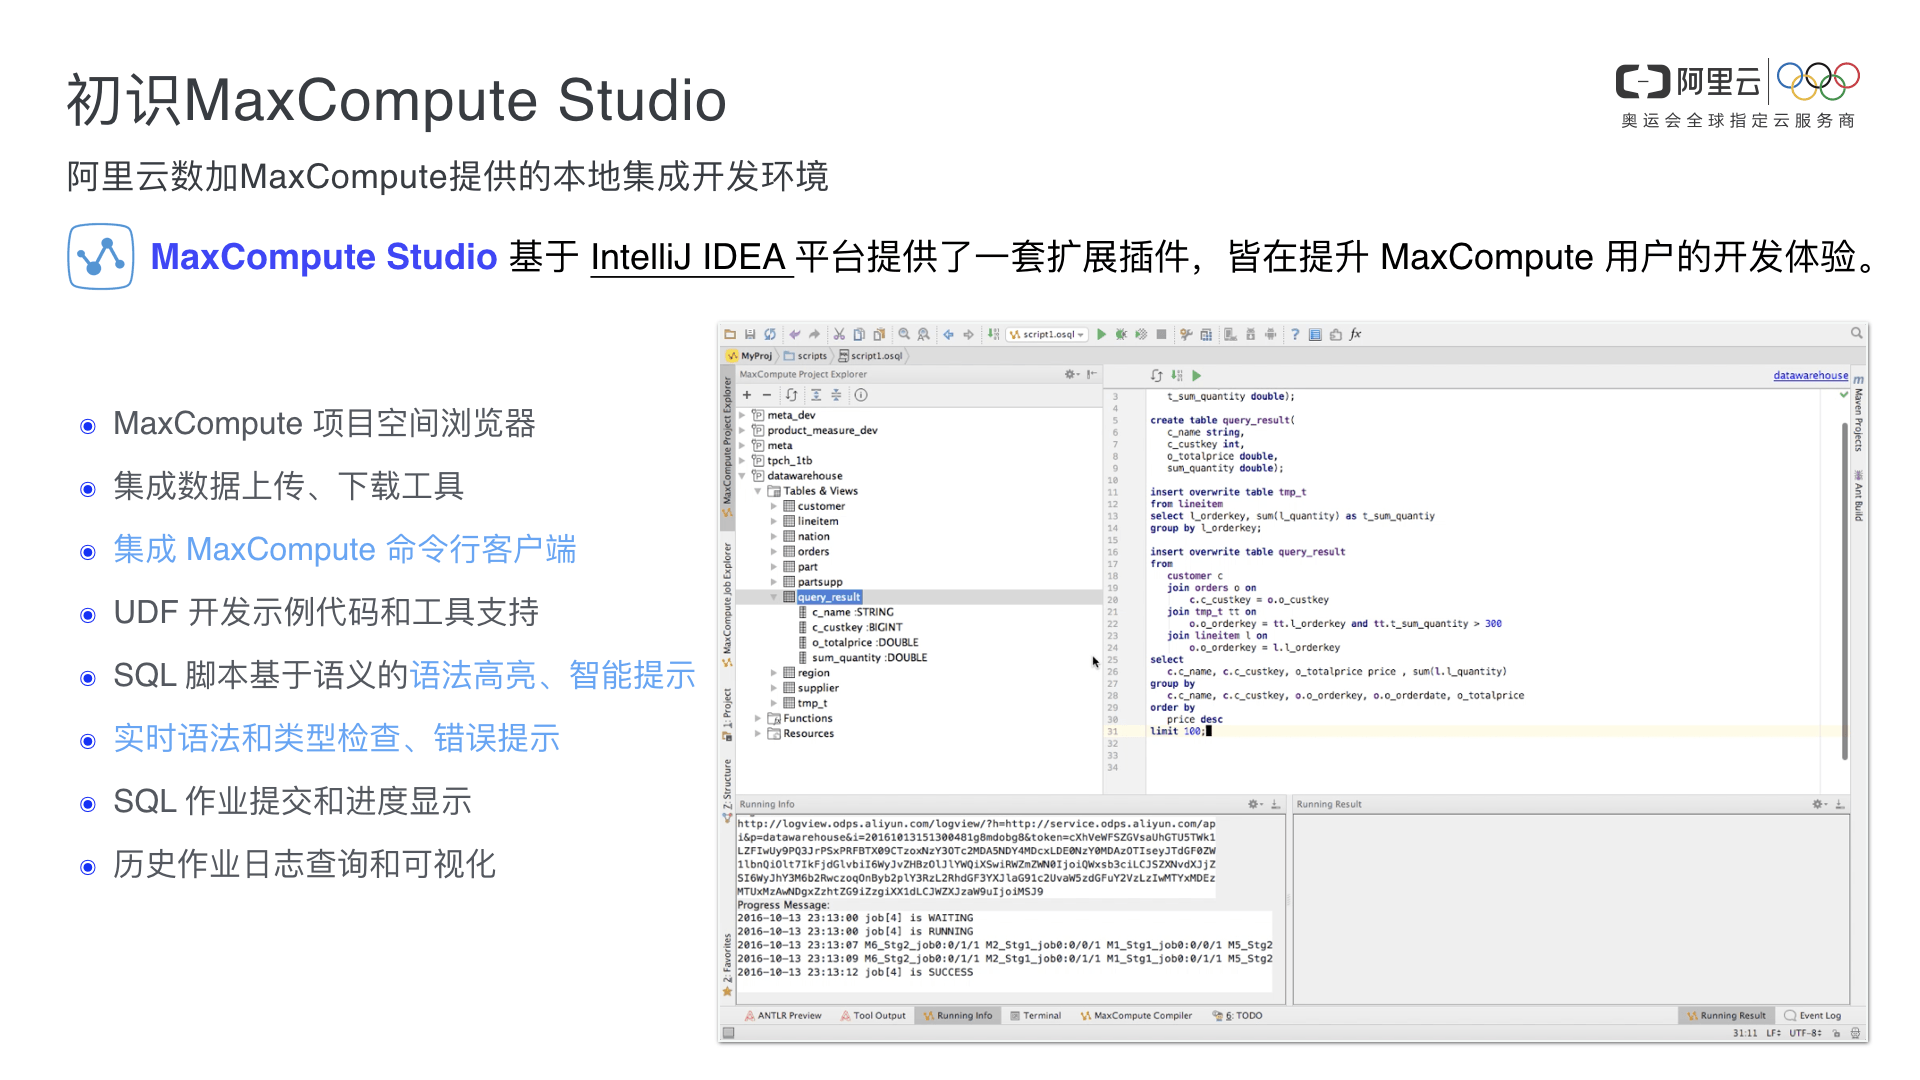Open the Event Log button
This screenshot has width=1920, height=1080.
(1813, 1016)
